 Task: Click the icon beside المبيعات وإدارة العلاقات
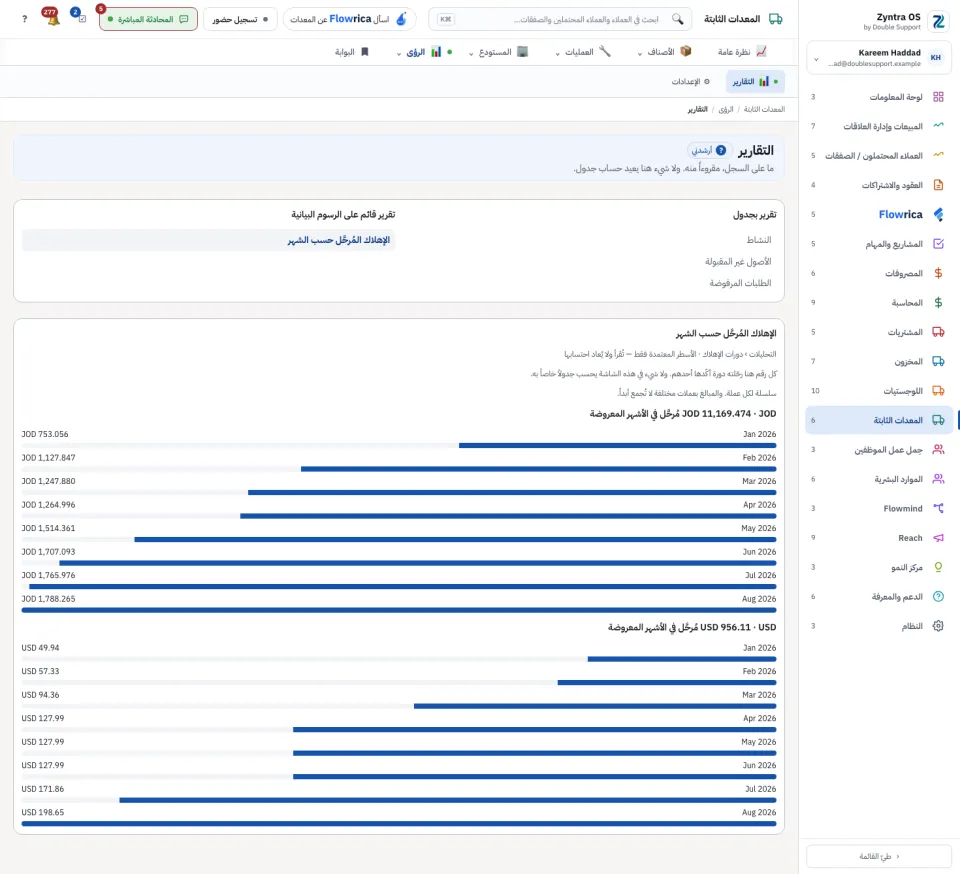point(938,126)
